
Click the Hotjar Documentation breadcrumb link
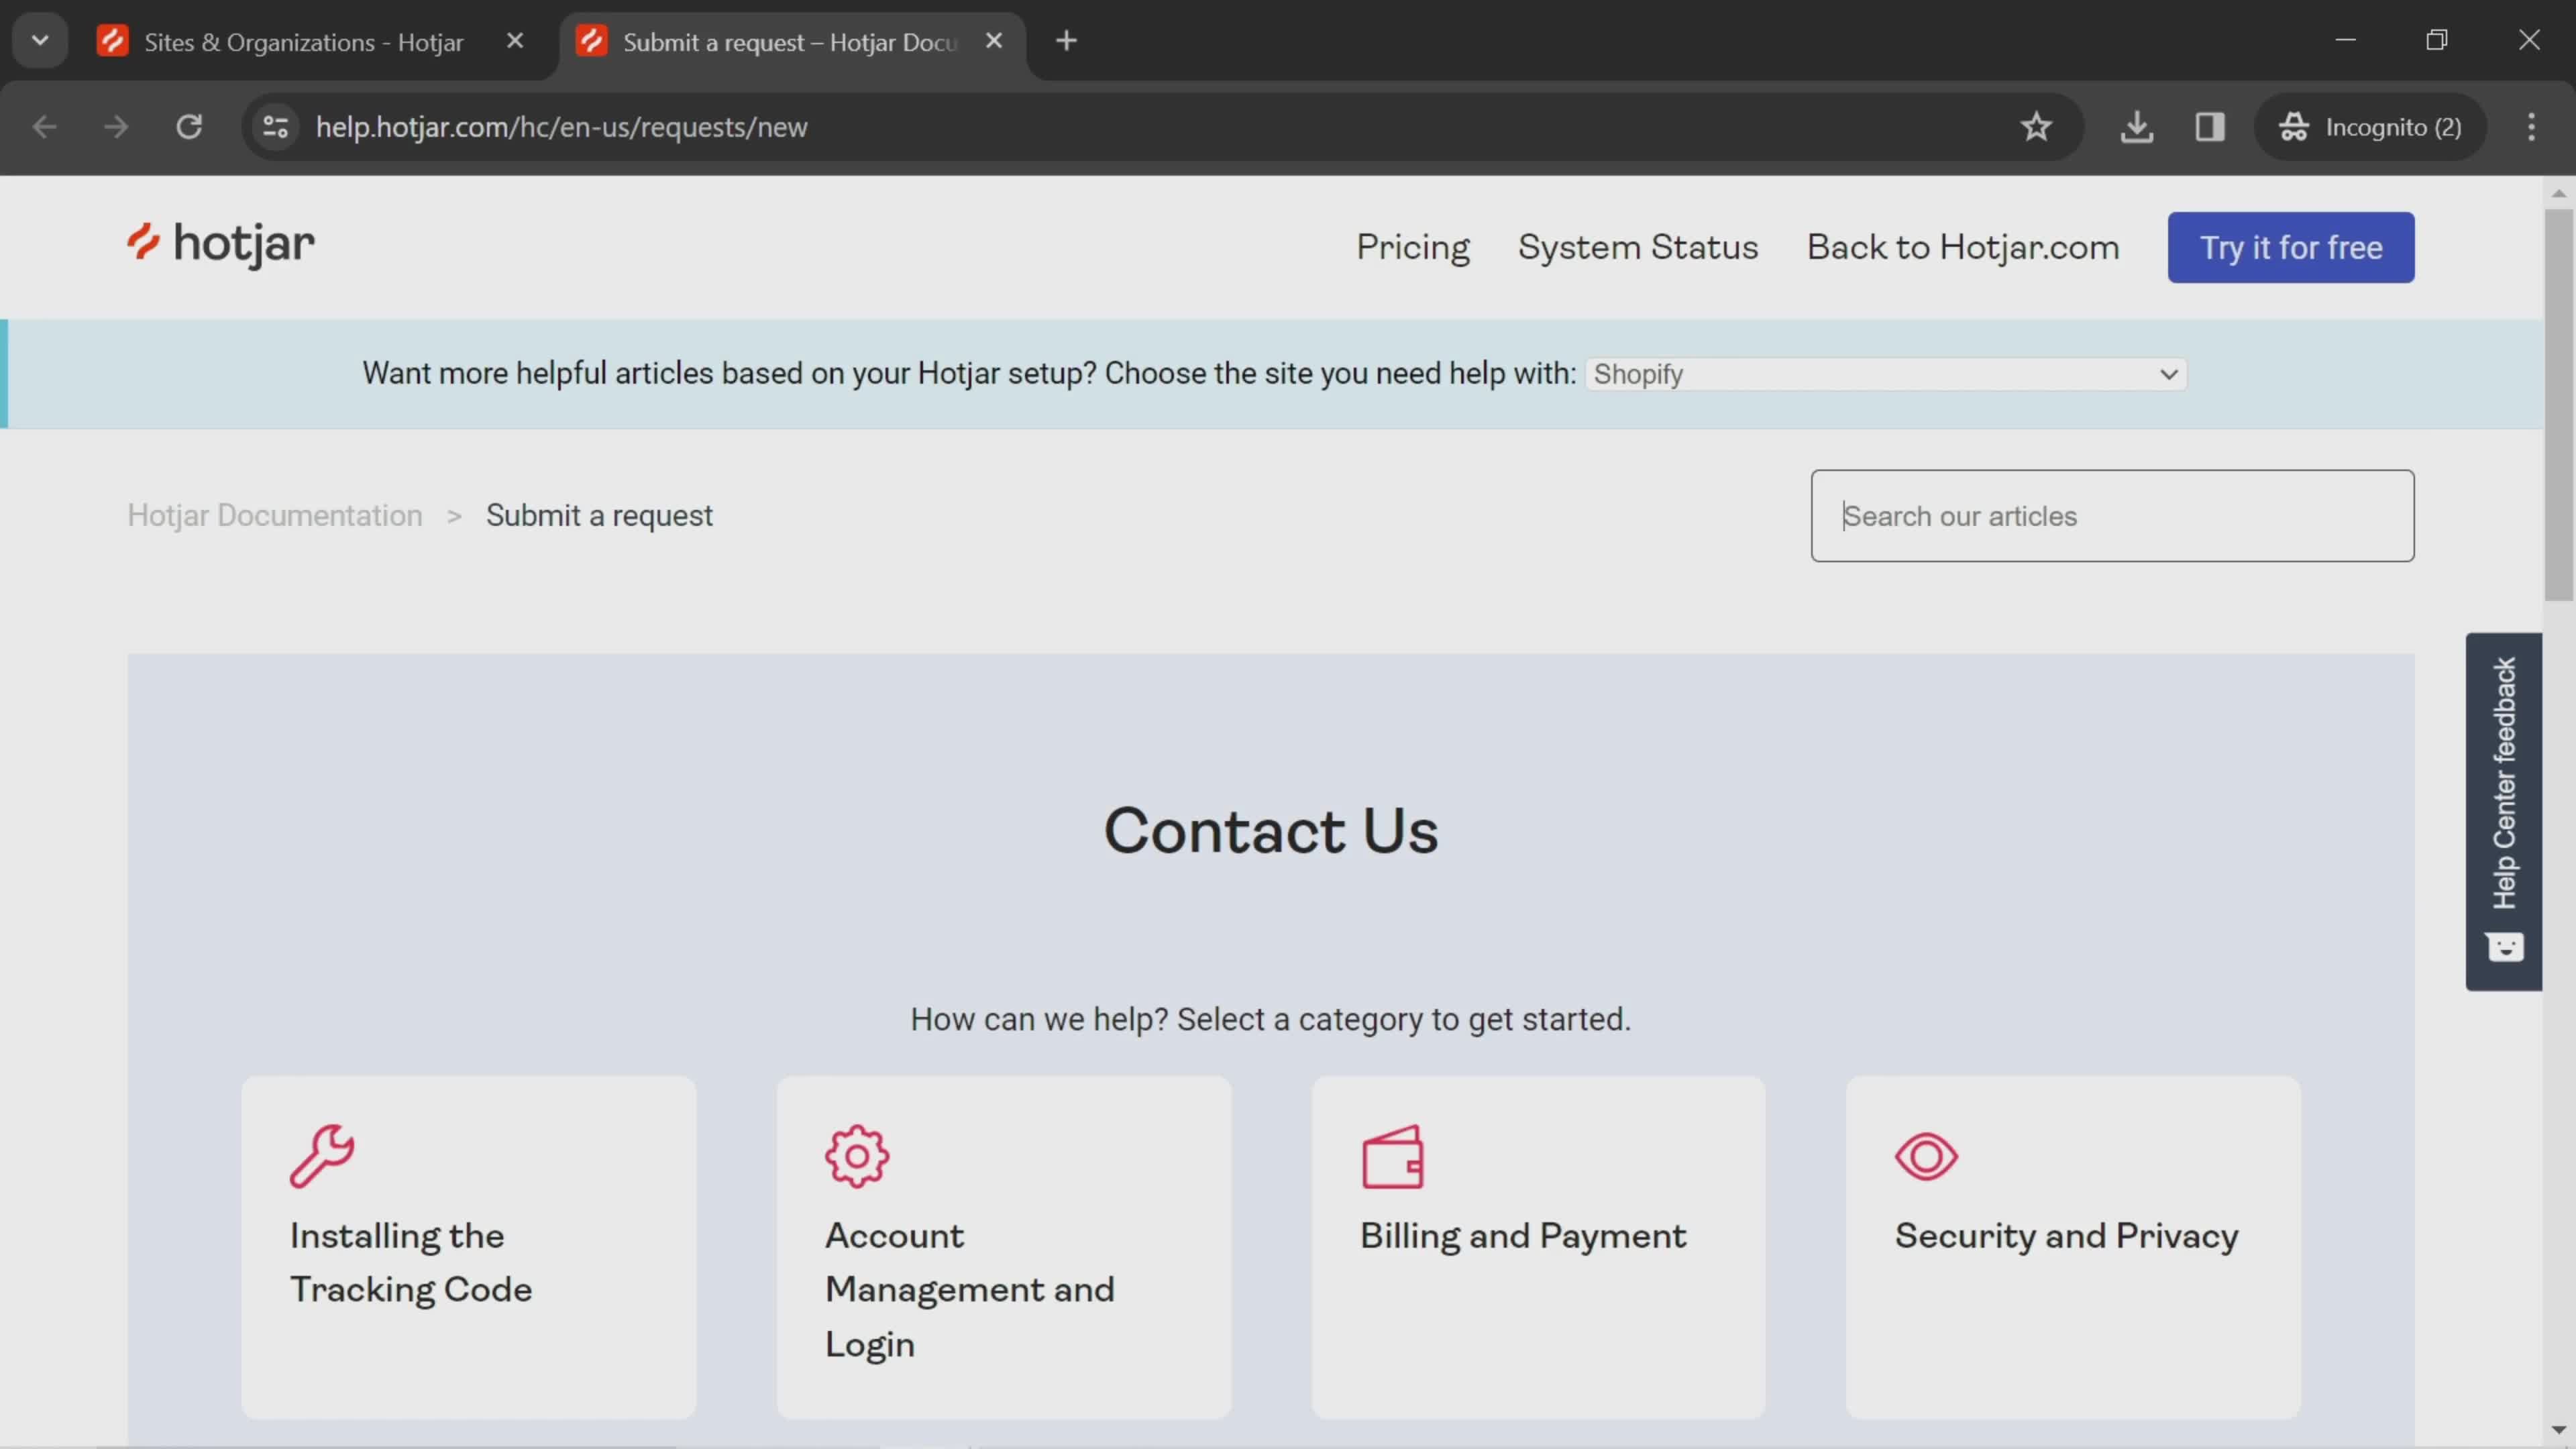[x=274, y=515]
